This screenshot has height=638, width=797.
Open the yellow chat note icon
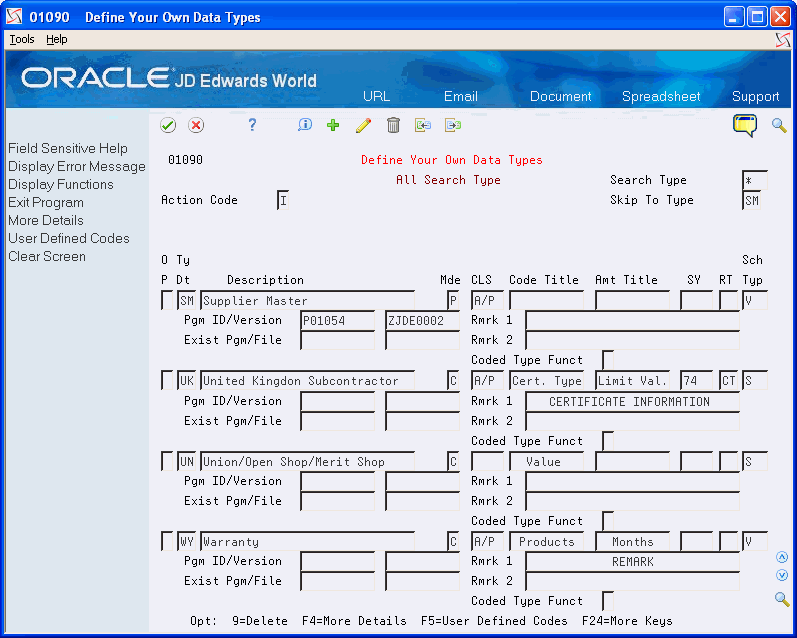745,125
